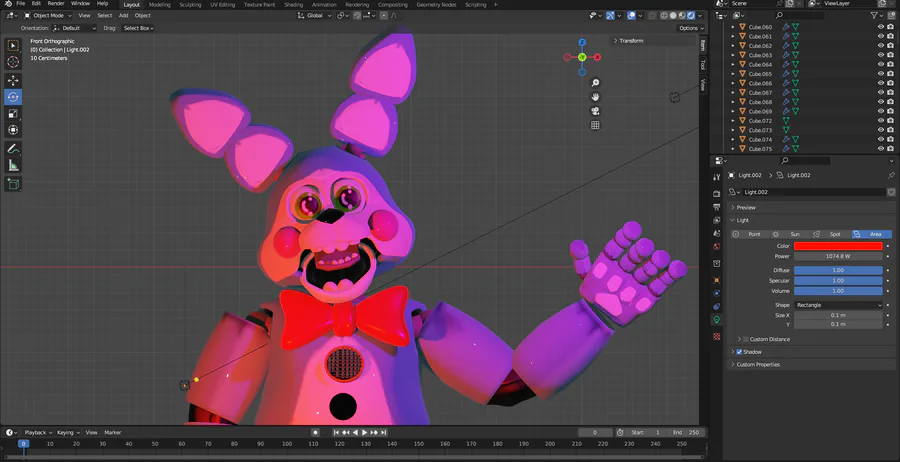The image size is (900, 462).
Task: Toggle the camera view icon
Action: point(595,111)
